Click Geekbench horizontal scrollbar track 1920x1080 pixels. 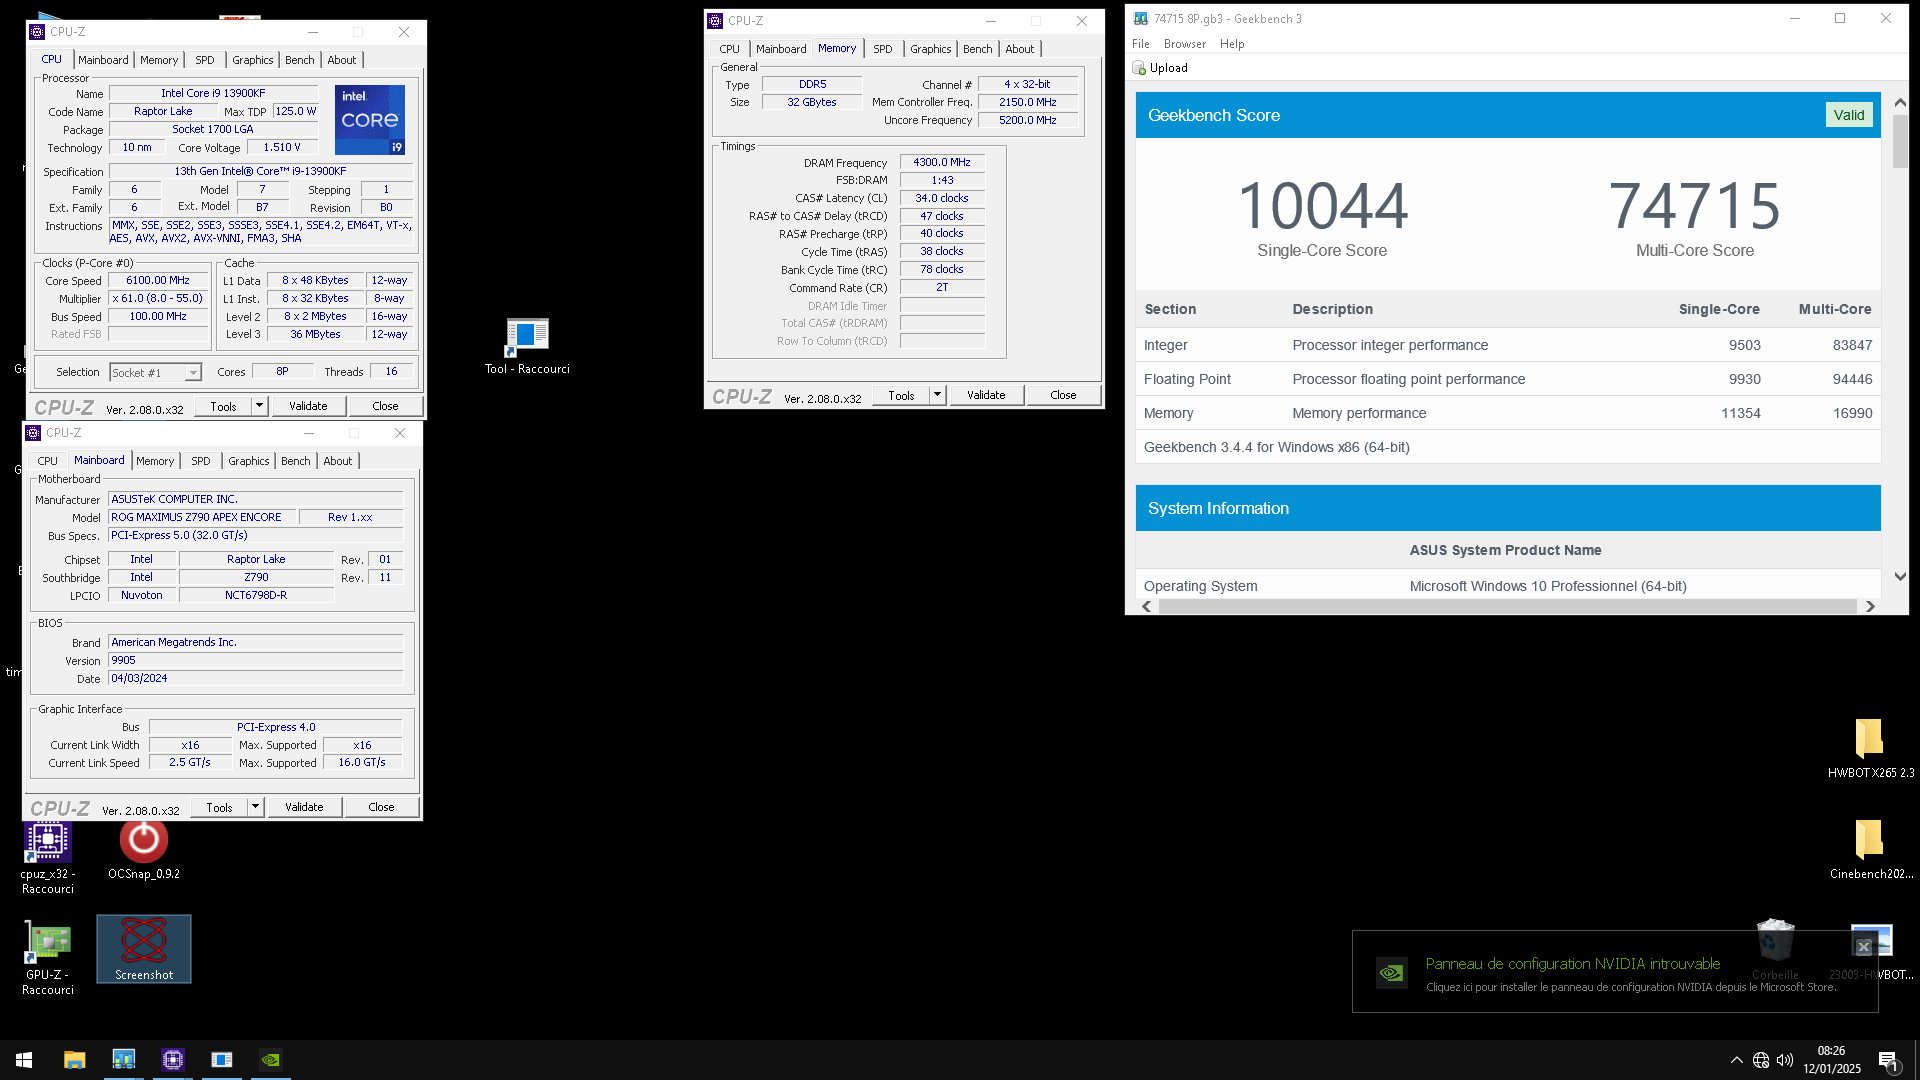coord(1507,607)
